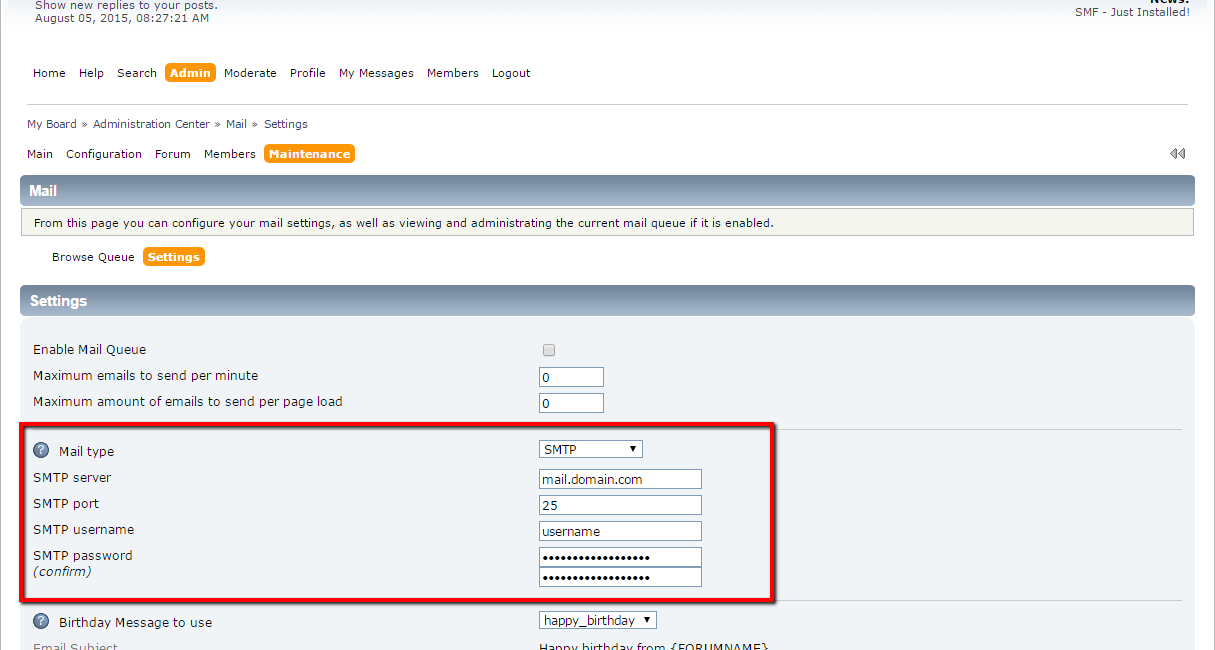
Task: Open the Maintenance section tab
Action: click(x=309, y=153)
